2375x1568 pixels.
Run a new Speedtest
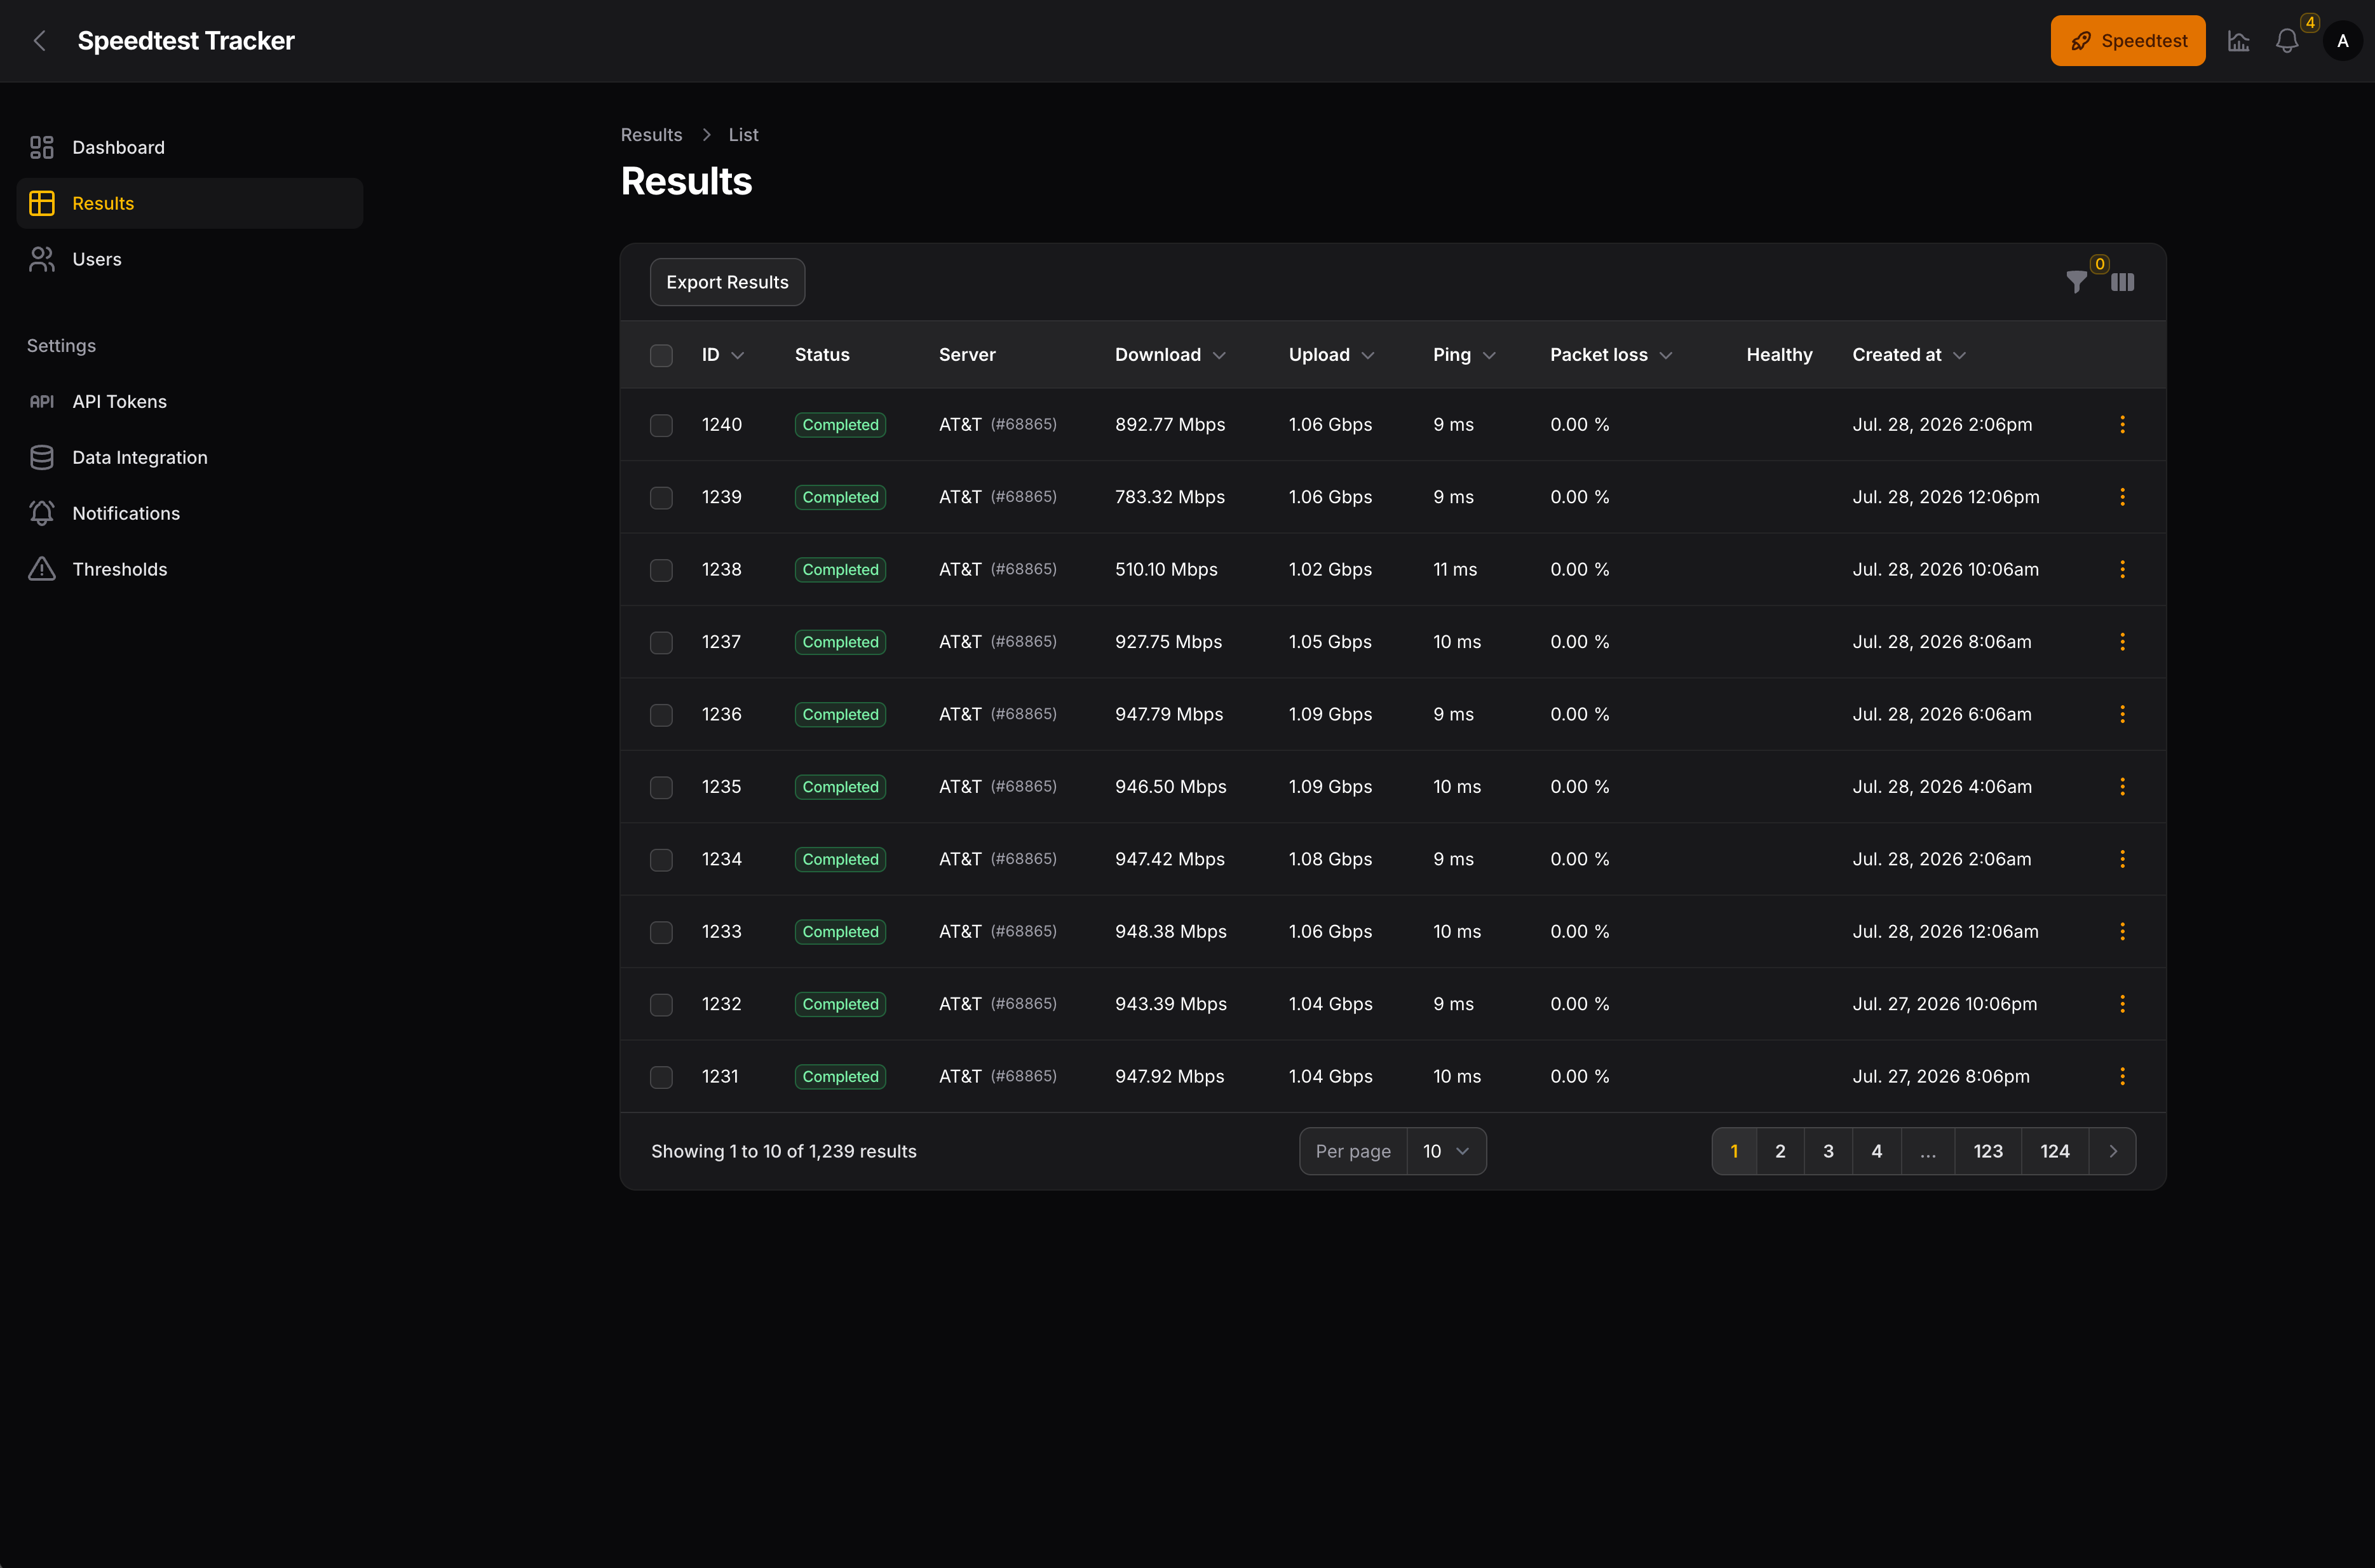point(2127,41)
